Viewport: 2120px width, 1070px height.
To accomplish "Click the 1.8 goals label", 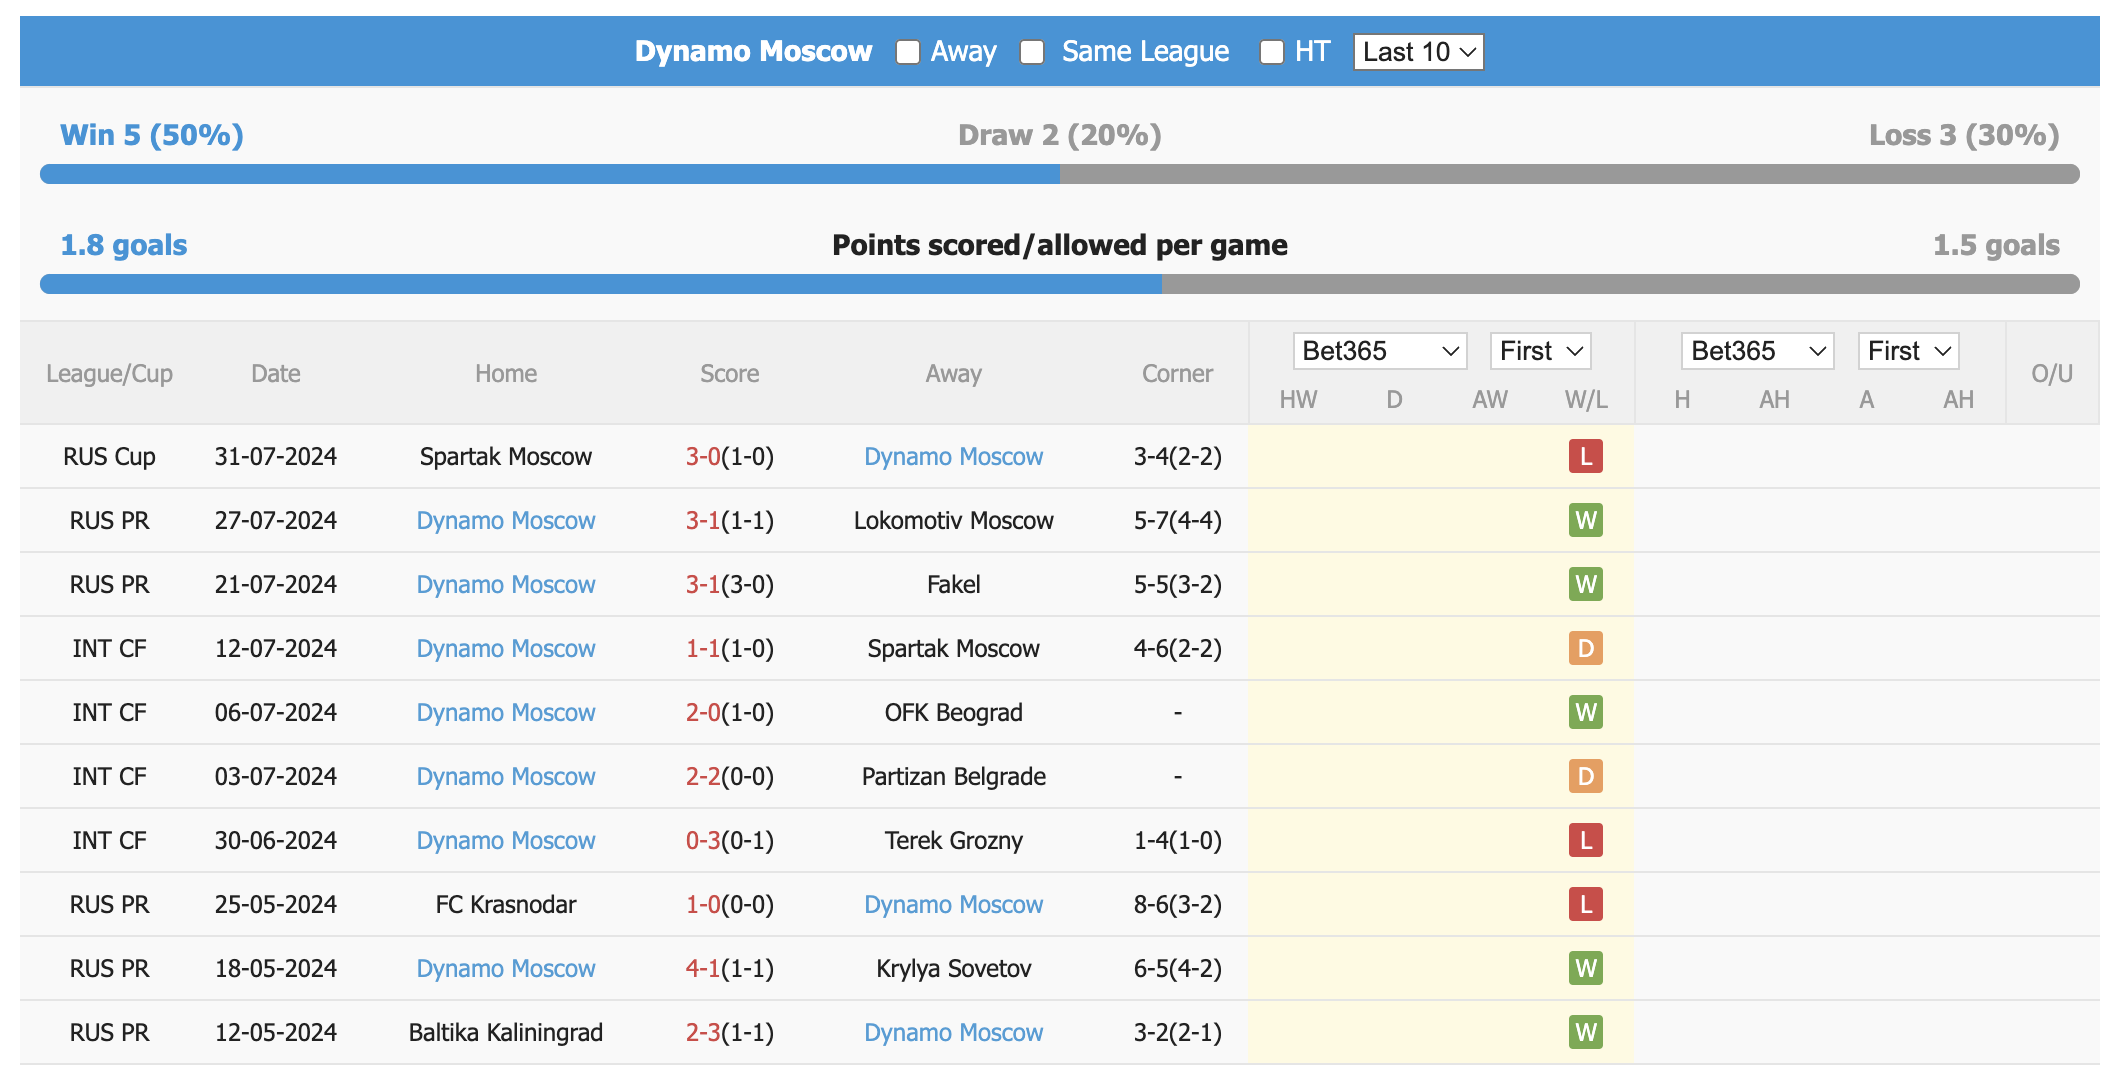I will (x=124, y=245).
